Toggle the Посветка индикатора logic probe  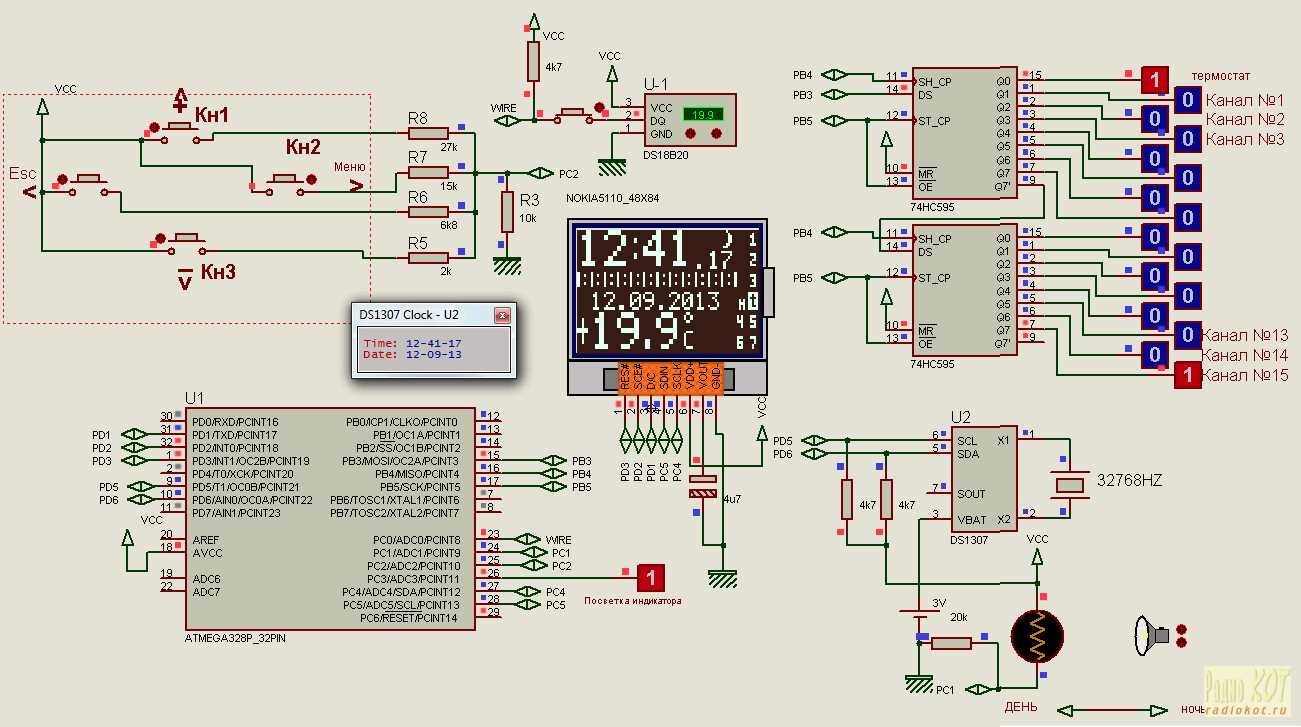click(x=650, y=578)
